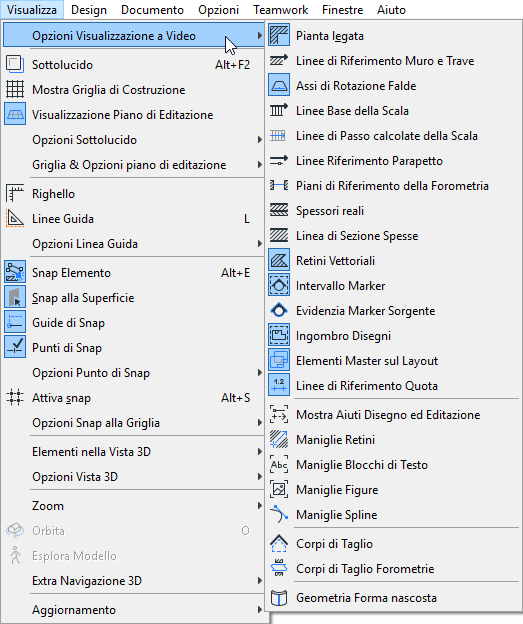Click the Esplora Modello icon
Image resolution: width=523 pixels, height=624 pixels.
pyautogui.click(x=16, y=556)
